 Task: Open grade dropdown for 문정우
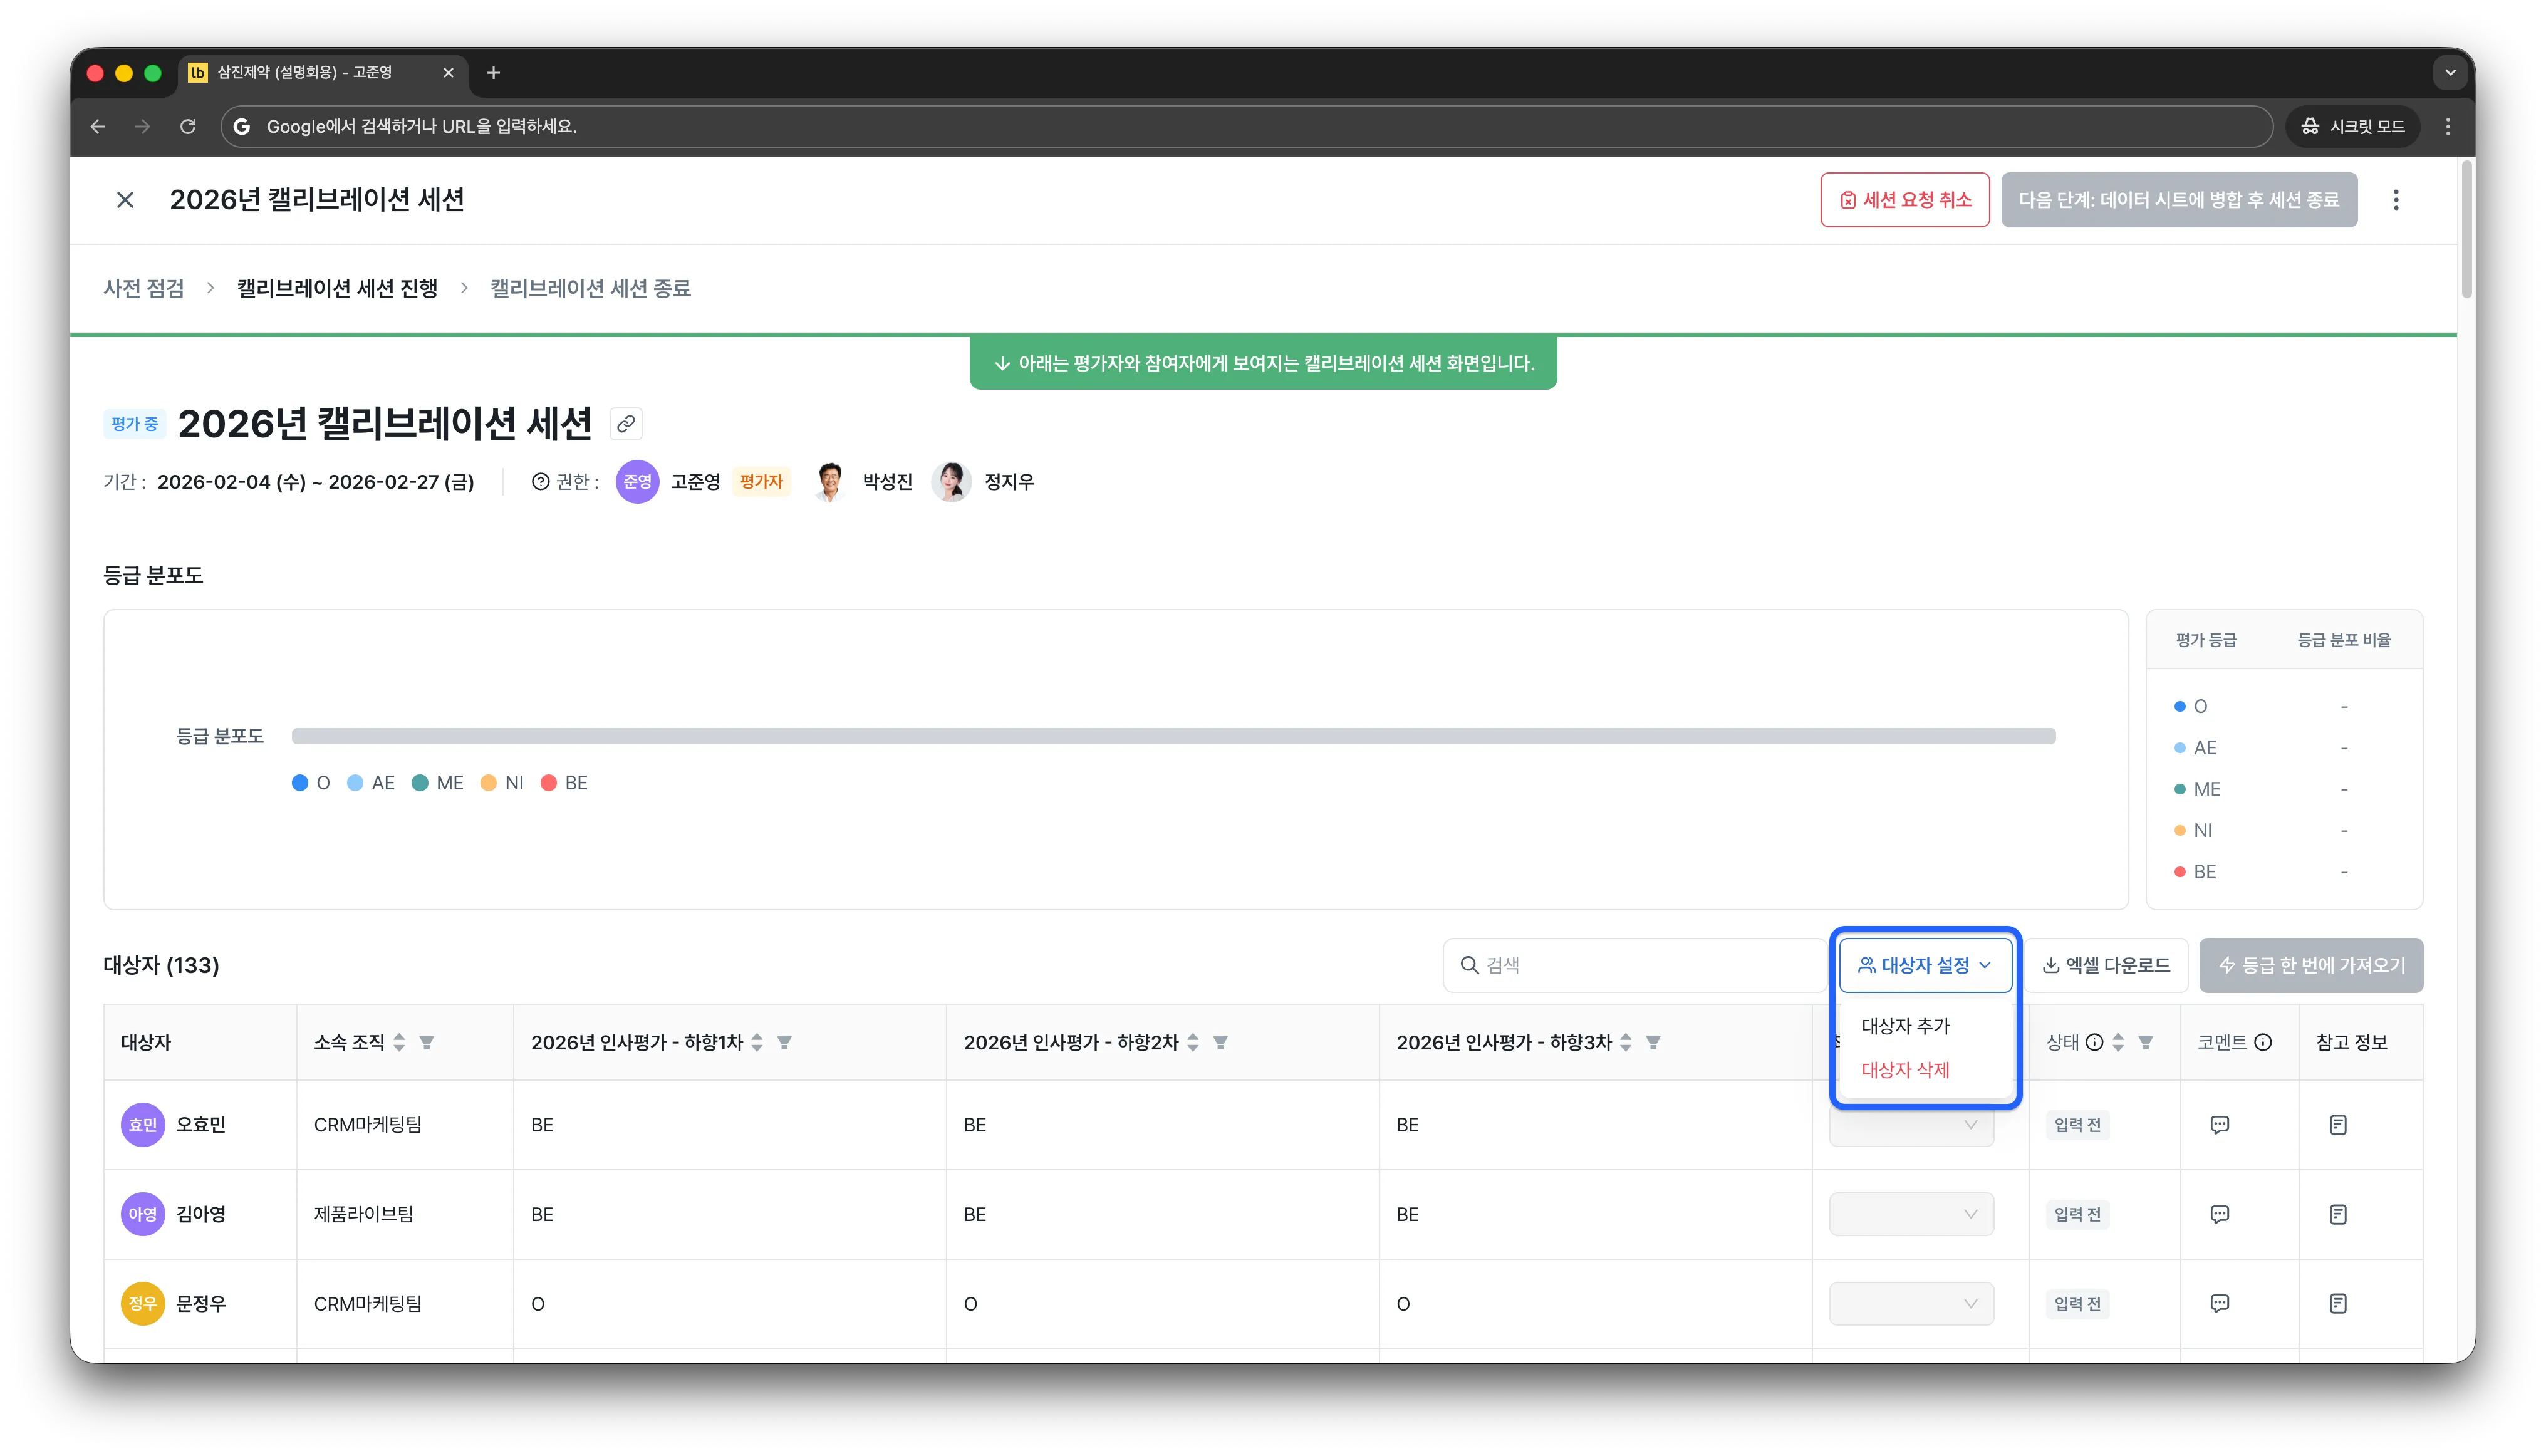[1911, 1303]
